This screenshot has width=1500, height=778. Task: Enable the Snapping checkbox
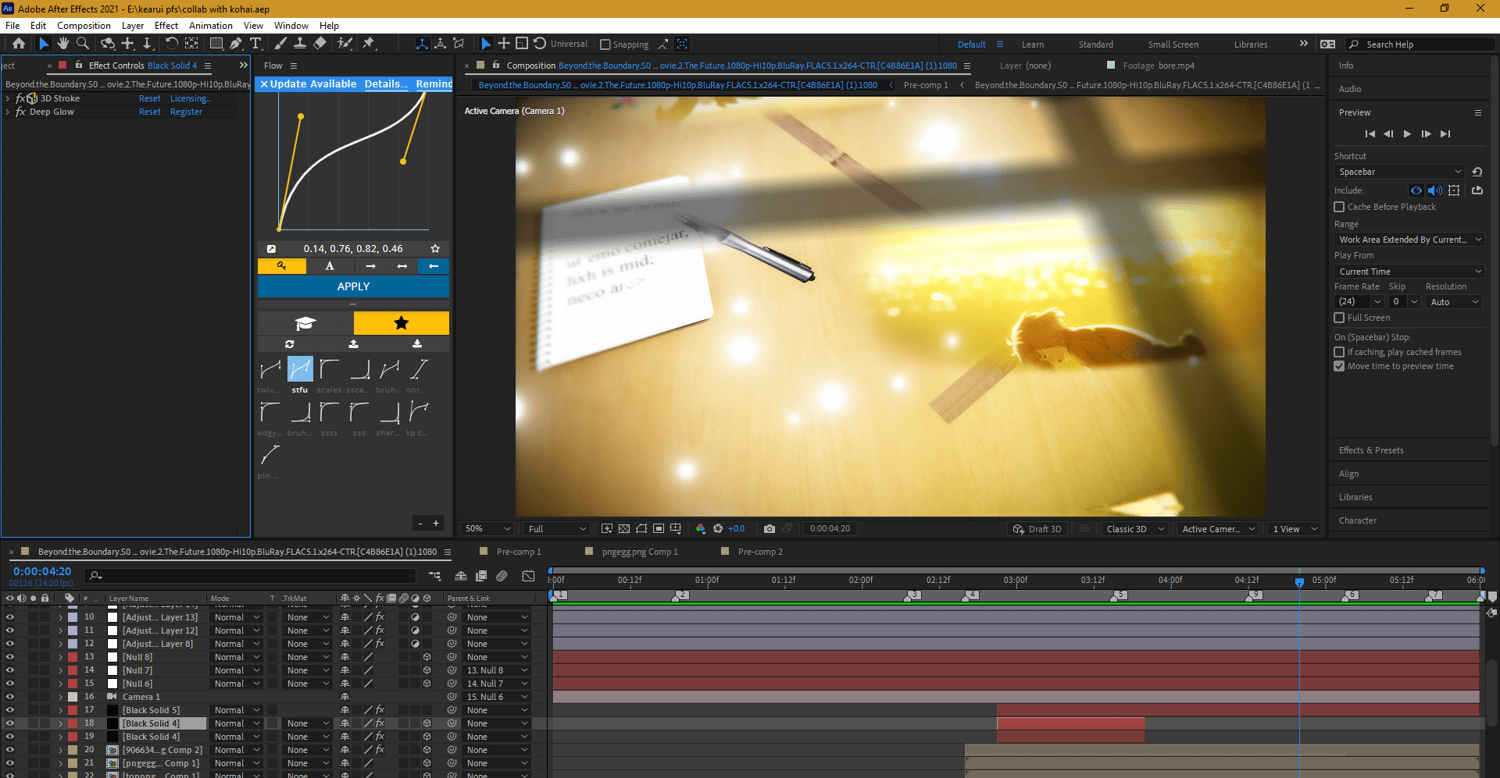click(x=605, y=44)
